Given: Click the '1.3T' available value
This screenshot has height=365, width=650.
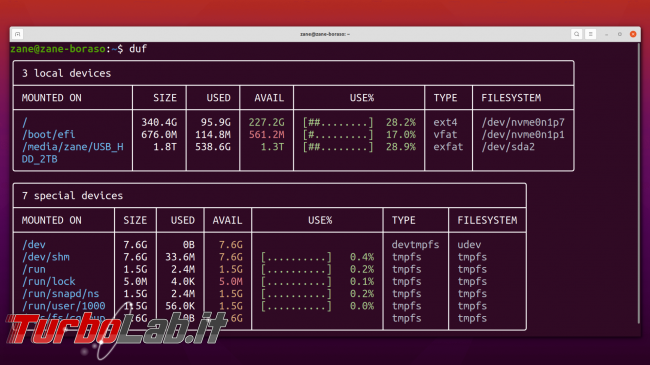Looking at the screenshot, I should coord(272,147).
